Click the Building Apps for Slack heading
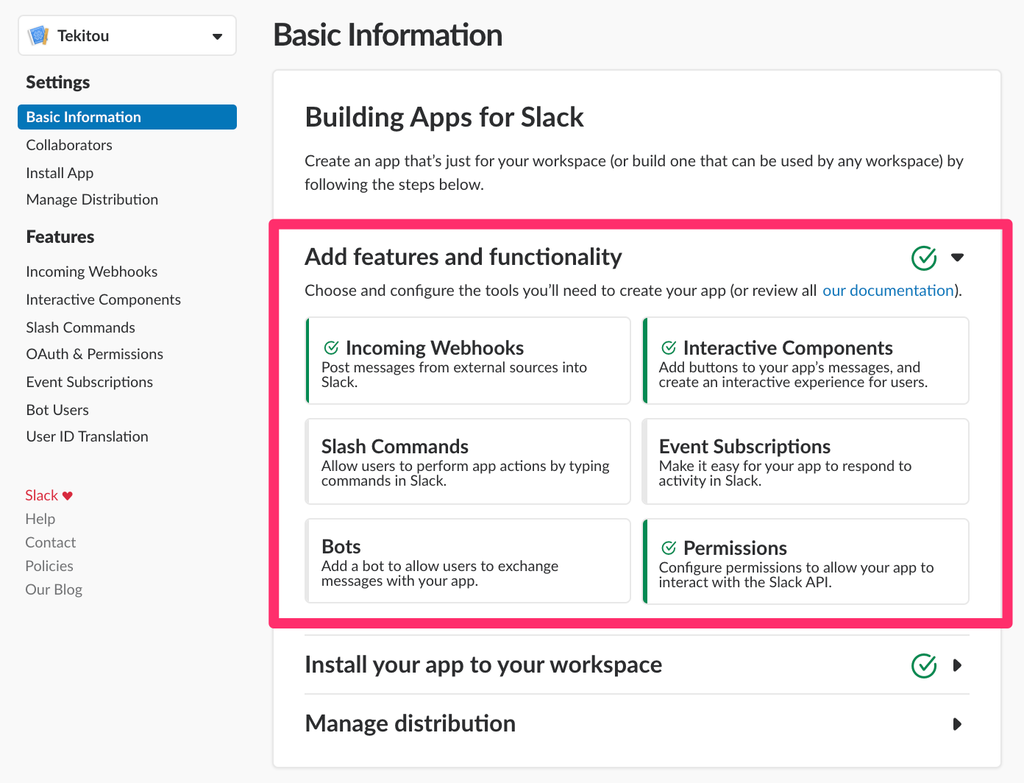Image resolution: width=1024 pixels, height=783 pixels. 444,118
